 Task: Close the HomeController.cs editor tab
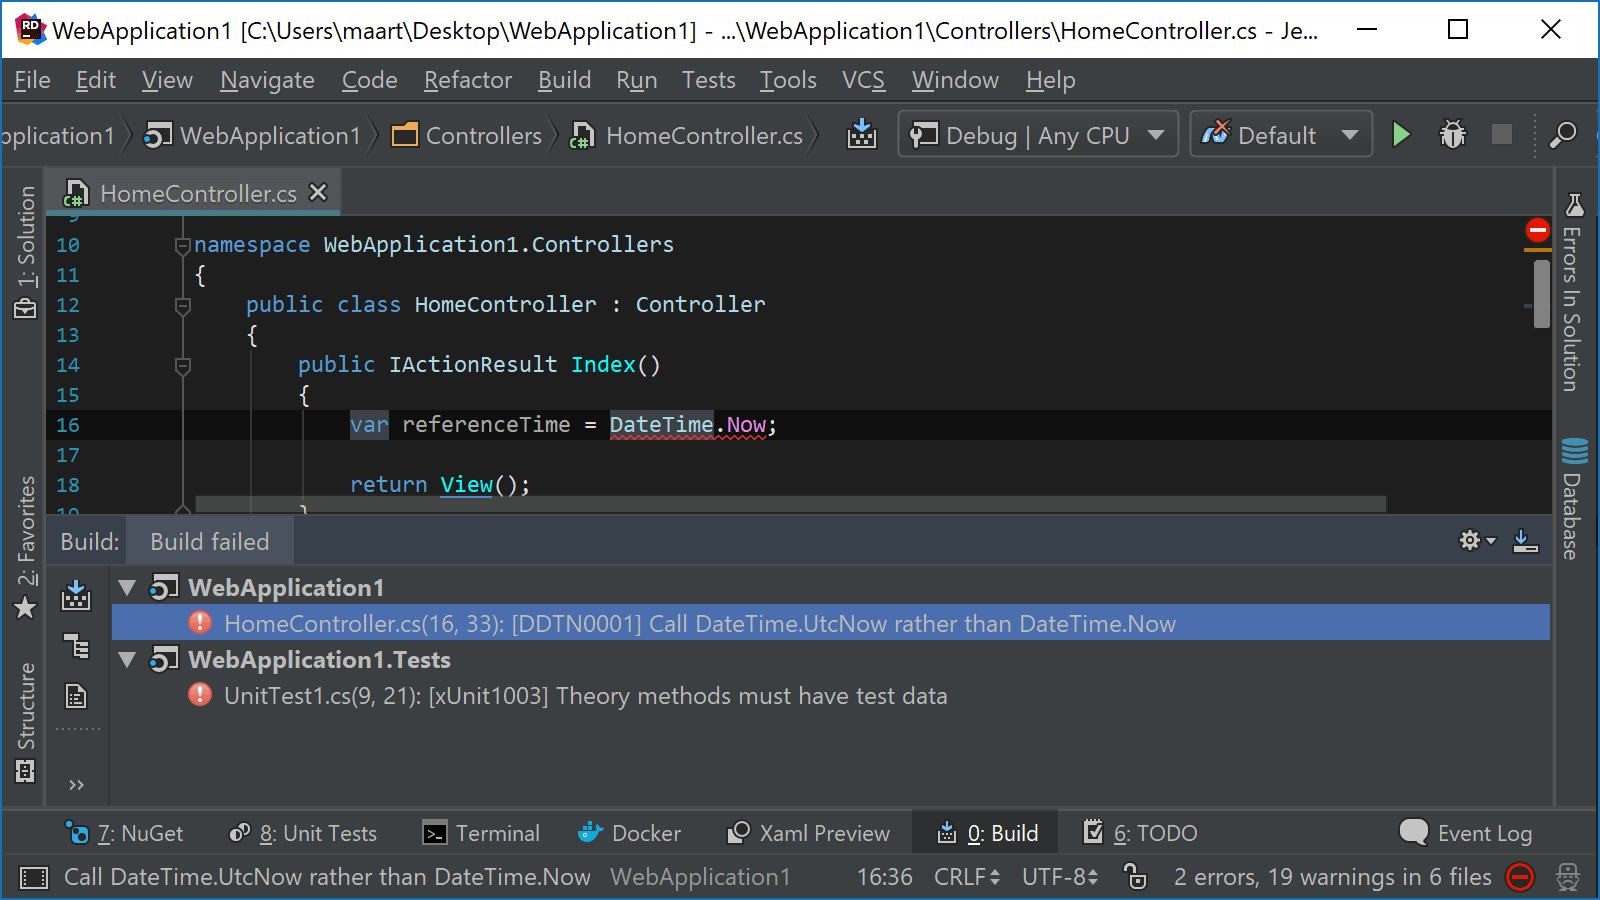pyautogui.click(x=318, y=192)
